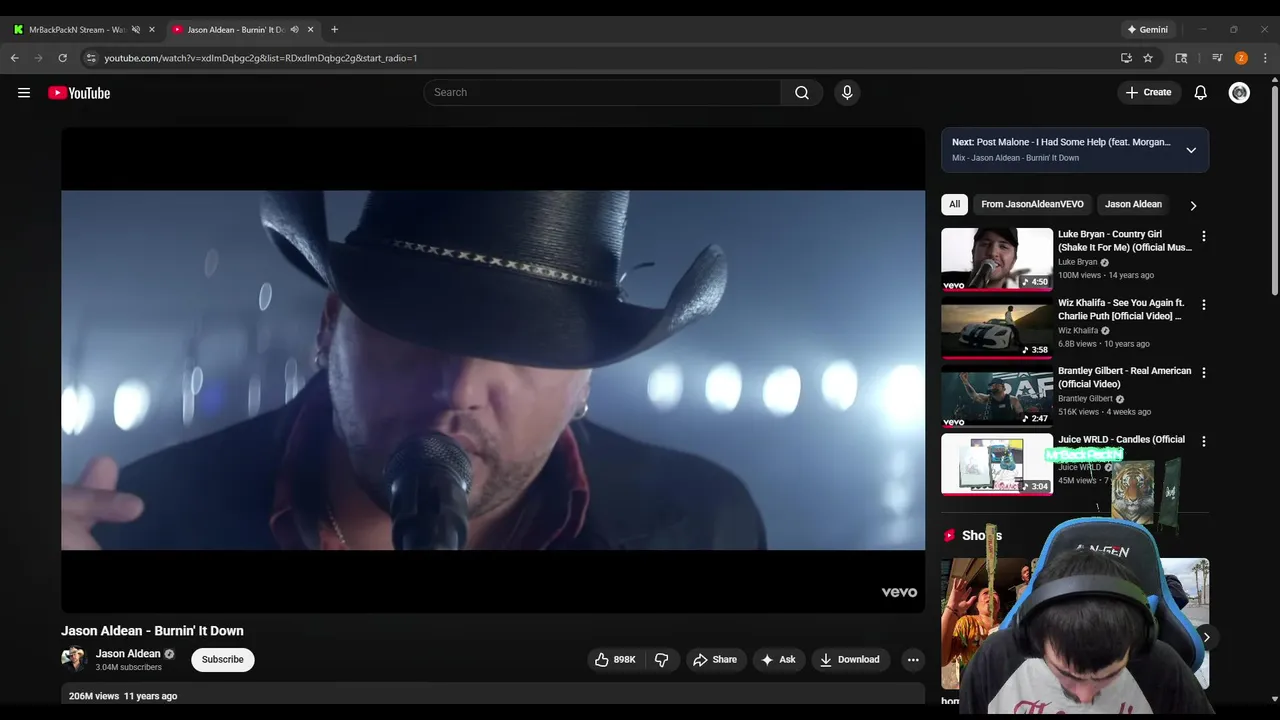This screenshot has height=720, width=1280.
Task: Mute the Jason Aldean tab audio
Action: click(x=294, y=30)
